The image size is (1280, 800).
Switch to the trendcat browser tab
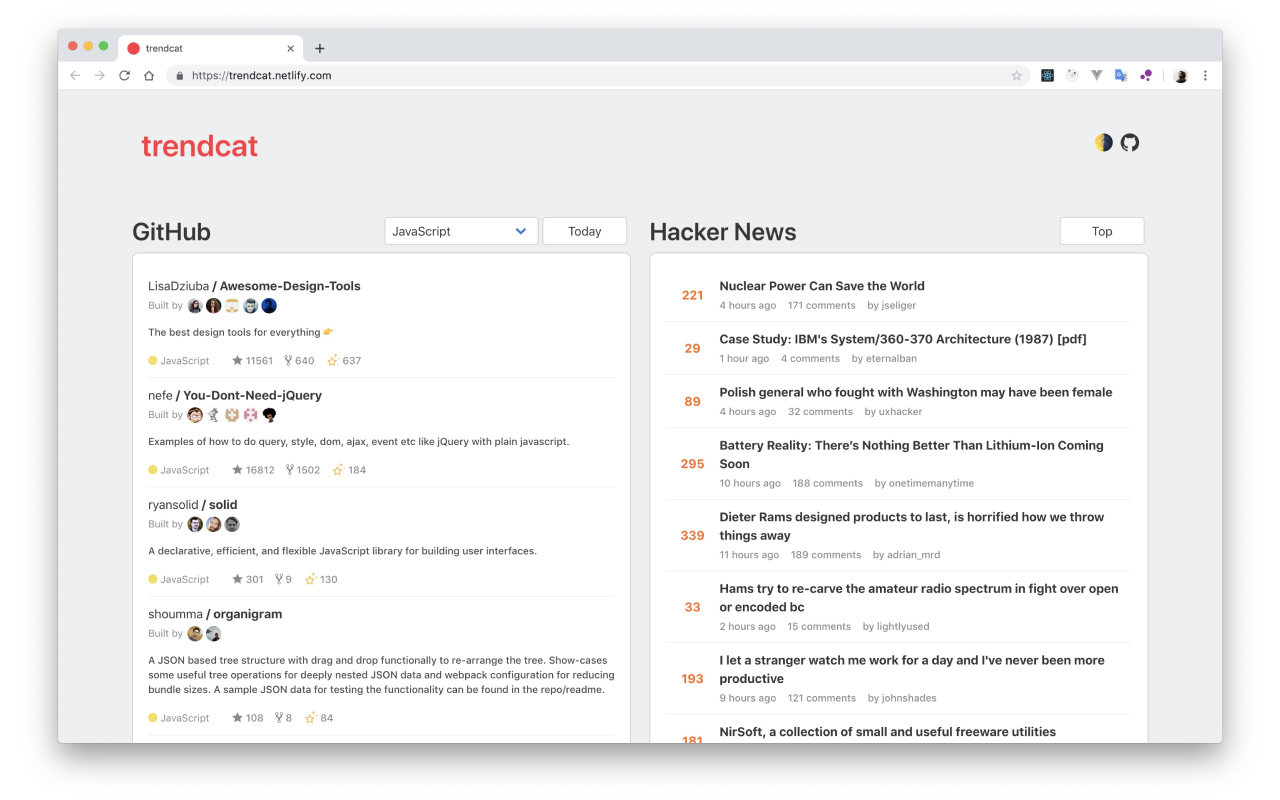point(200,47)
